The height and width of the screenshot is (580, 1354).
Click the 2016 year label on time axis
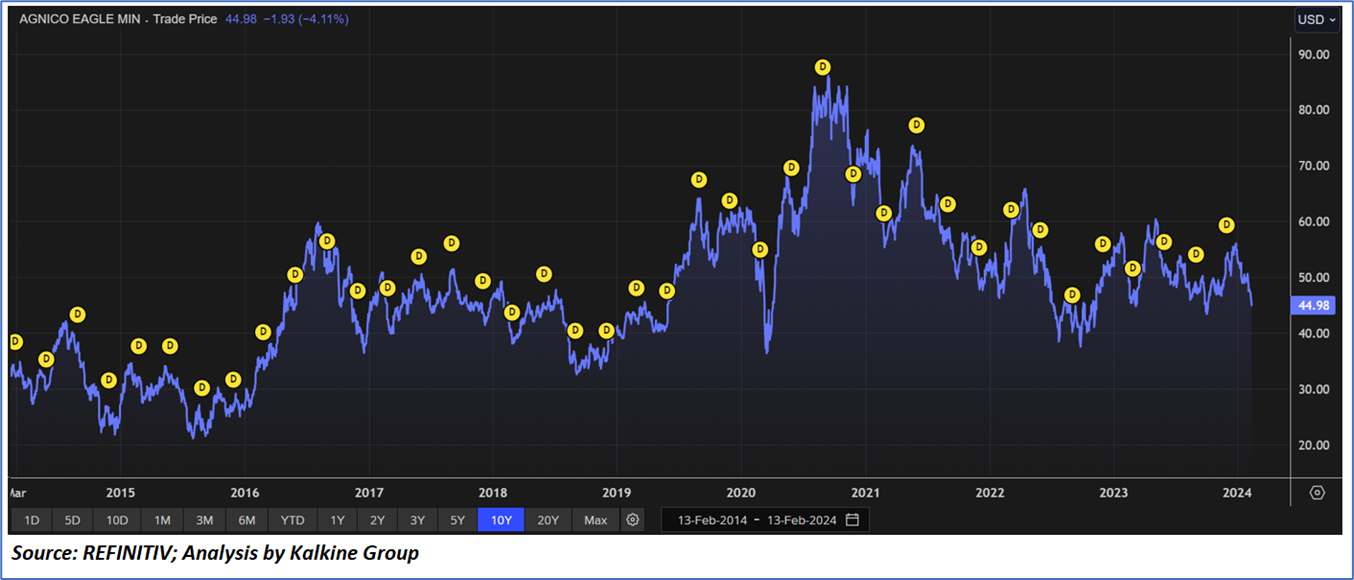coord(245,493)
